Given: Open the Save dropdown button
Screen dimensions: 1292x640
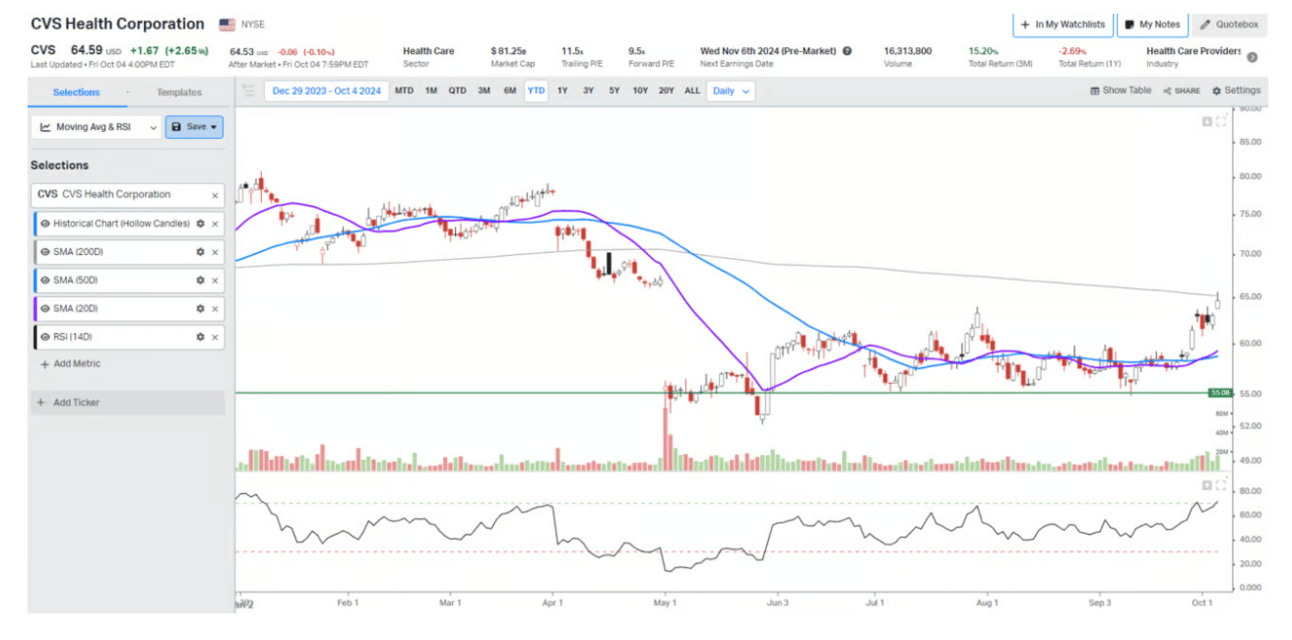Looking at the screenshot, I should click(x=194, y=127).
